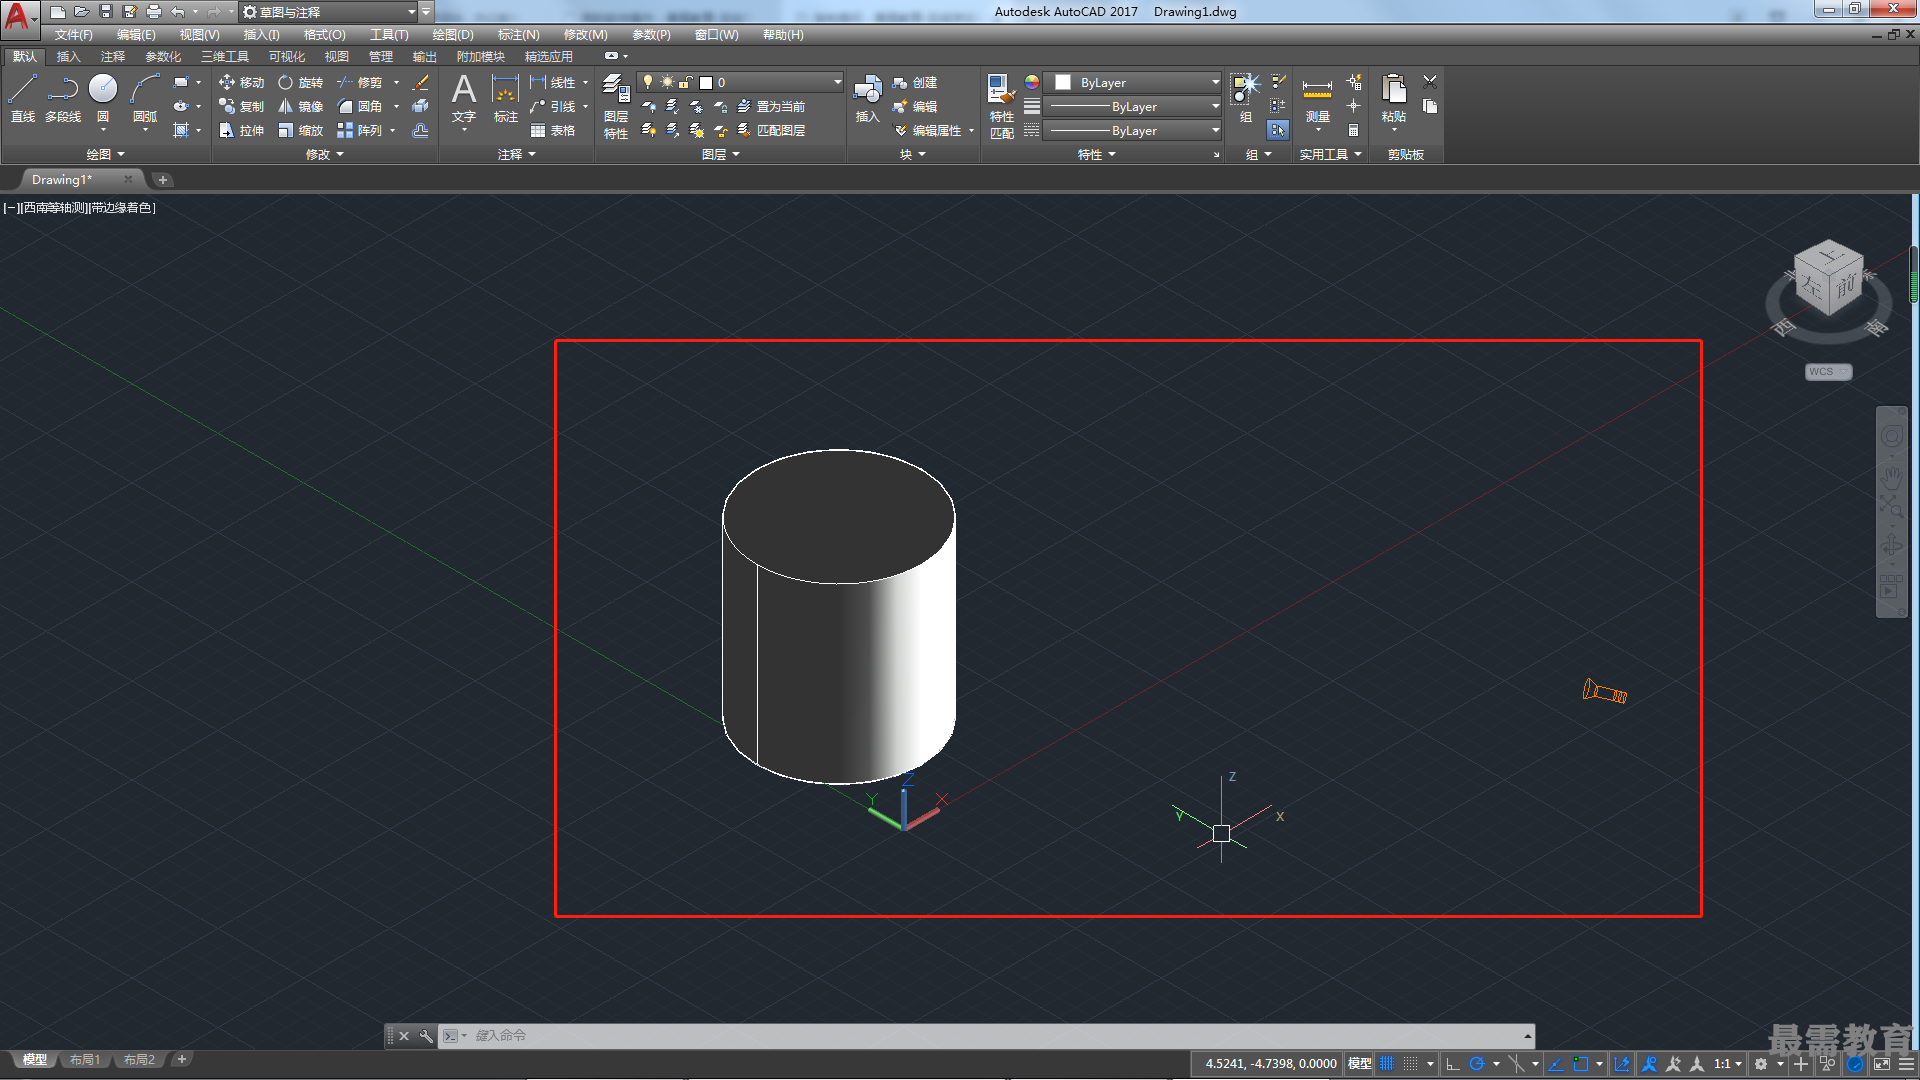Click Match Properties (特性匹配) icon
This screenshot has height=1080, width=1920.
1001,107
